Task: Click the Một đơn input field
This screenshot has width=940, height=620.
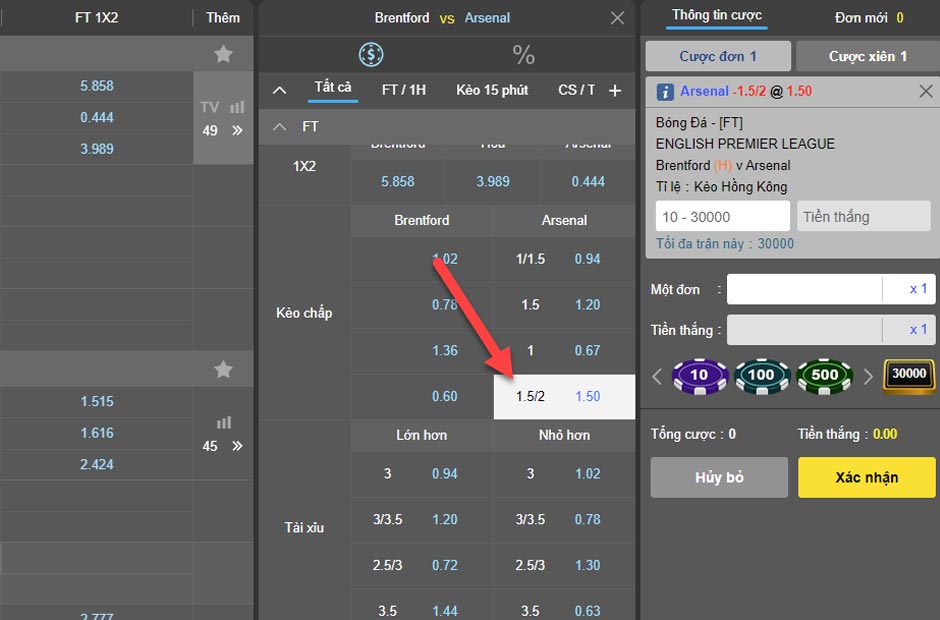Action: (x=805, y=289)
